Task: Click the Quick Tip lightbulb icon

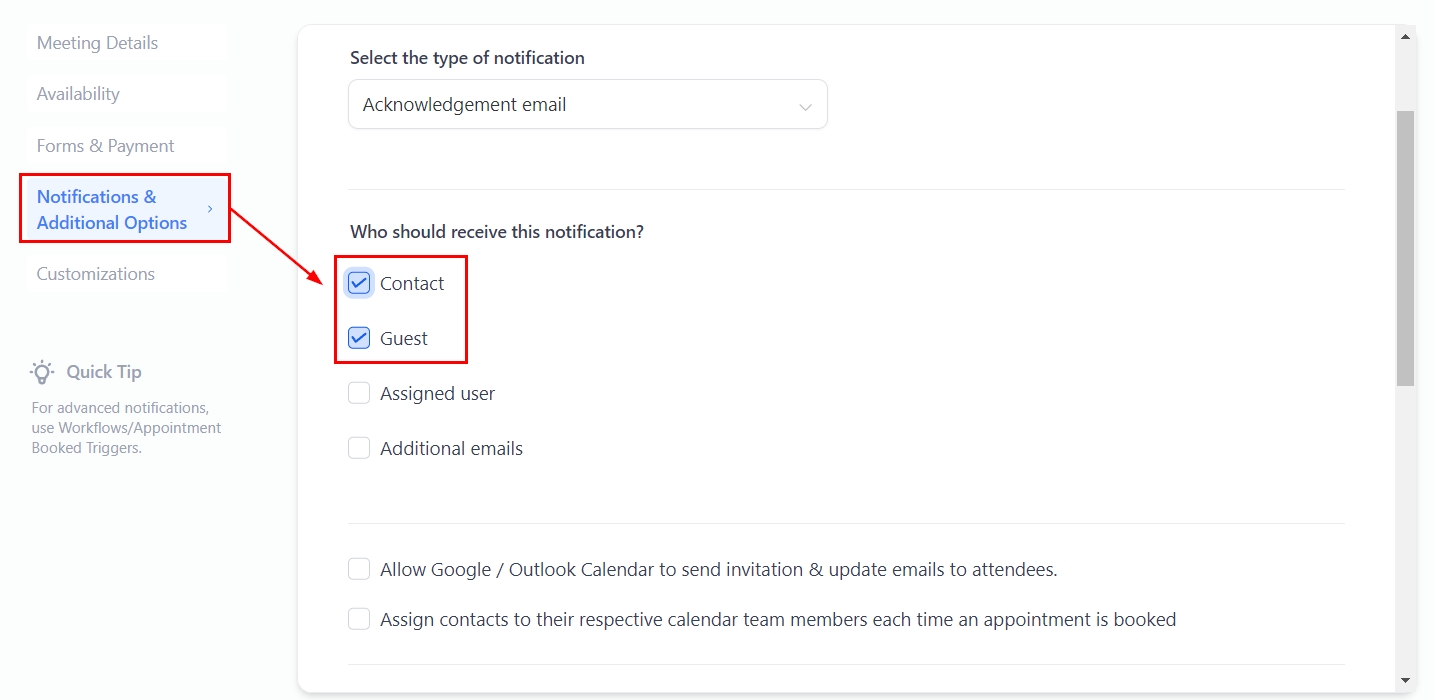Action: [x=42, y=372]
